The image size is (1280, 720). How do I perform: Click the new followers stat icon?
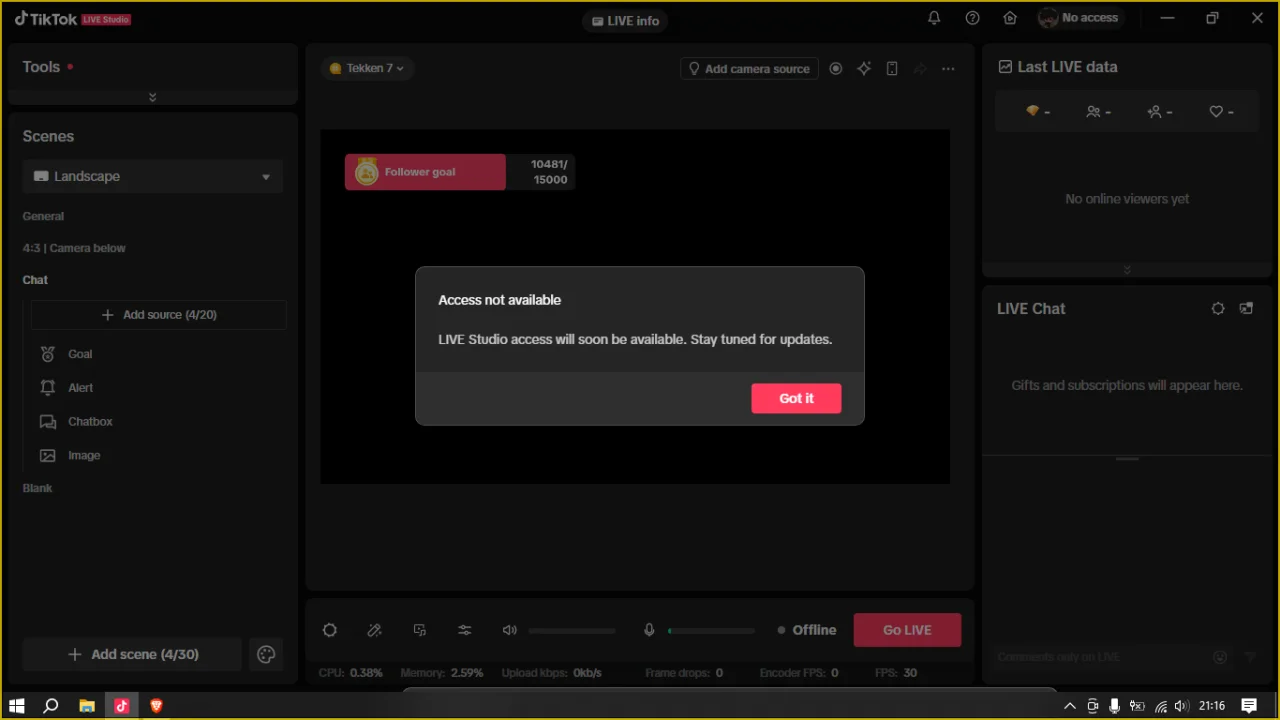pyautogui.click(x=1155, y=112)
